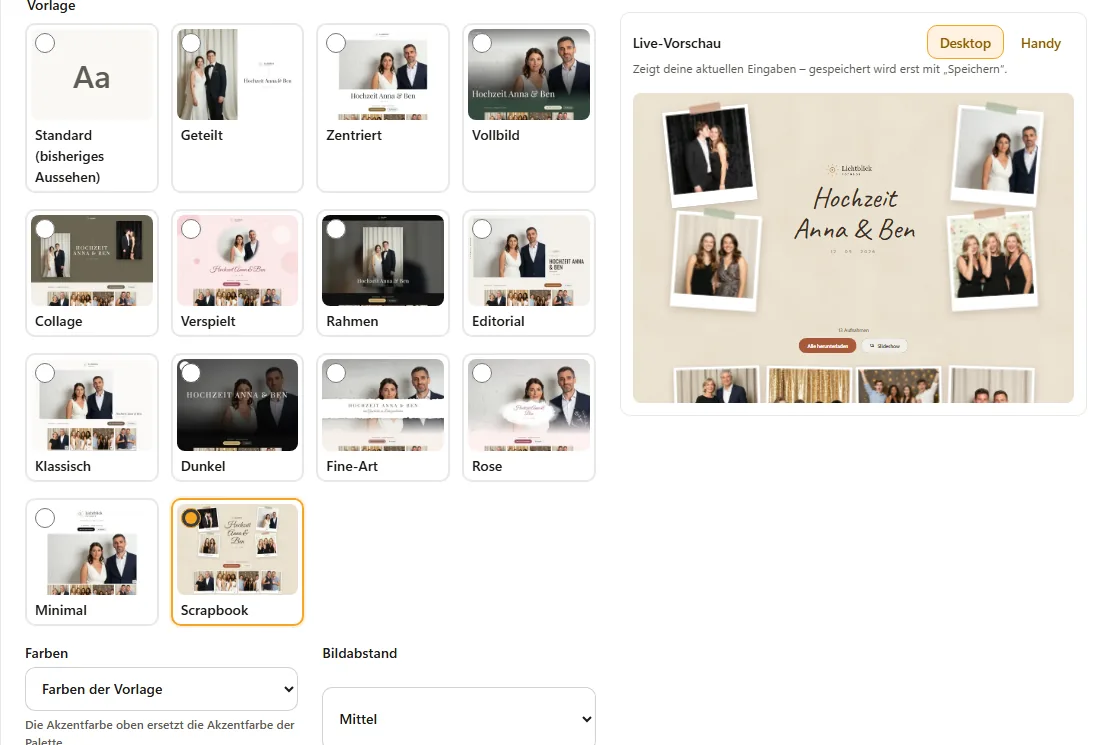The image size is (1104, 745).
Task: Click the Scrapbook template preview image
Action: tap(238, 550)
